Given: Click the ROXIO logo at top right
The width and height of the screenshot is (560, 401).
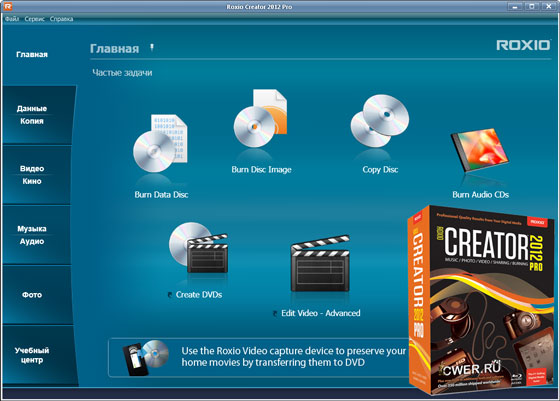Looking at the screenshot, I should point(523,45).
